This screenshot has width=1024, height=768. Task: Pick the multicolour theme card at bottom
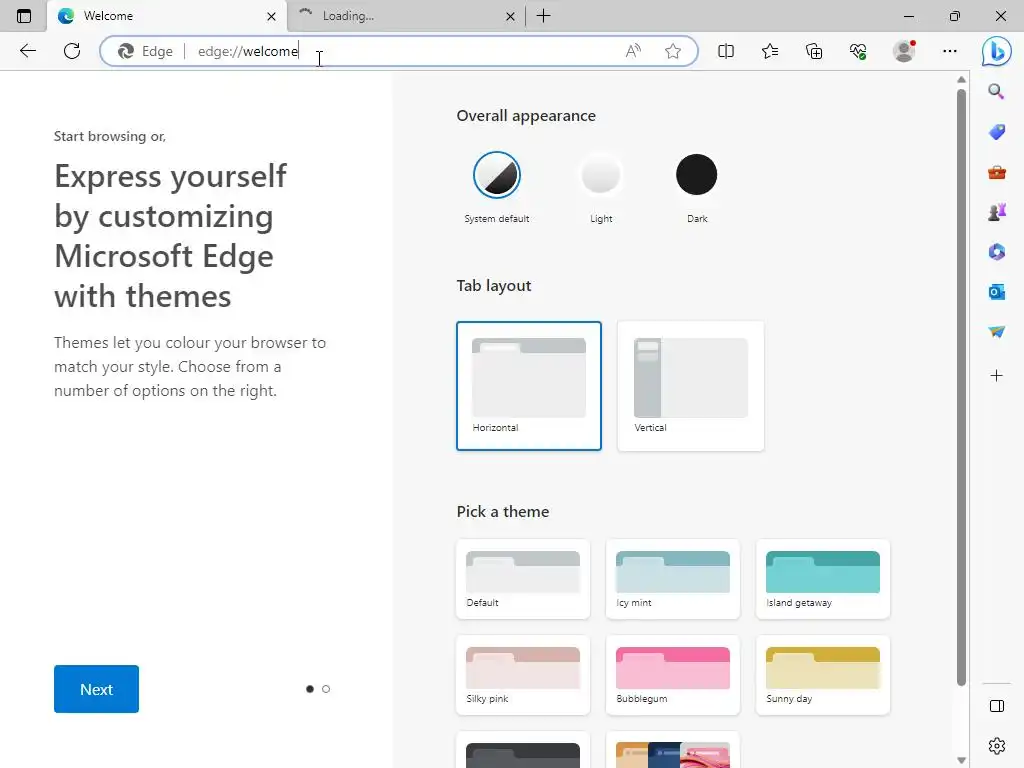pyautogui.click(x=673, y=751)
